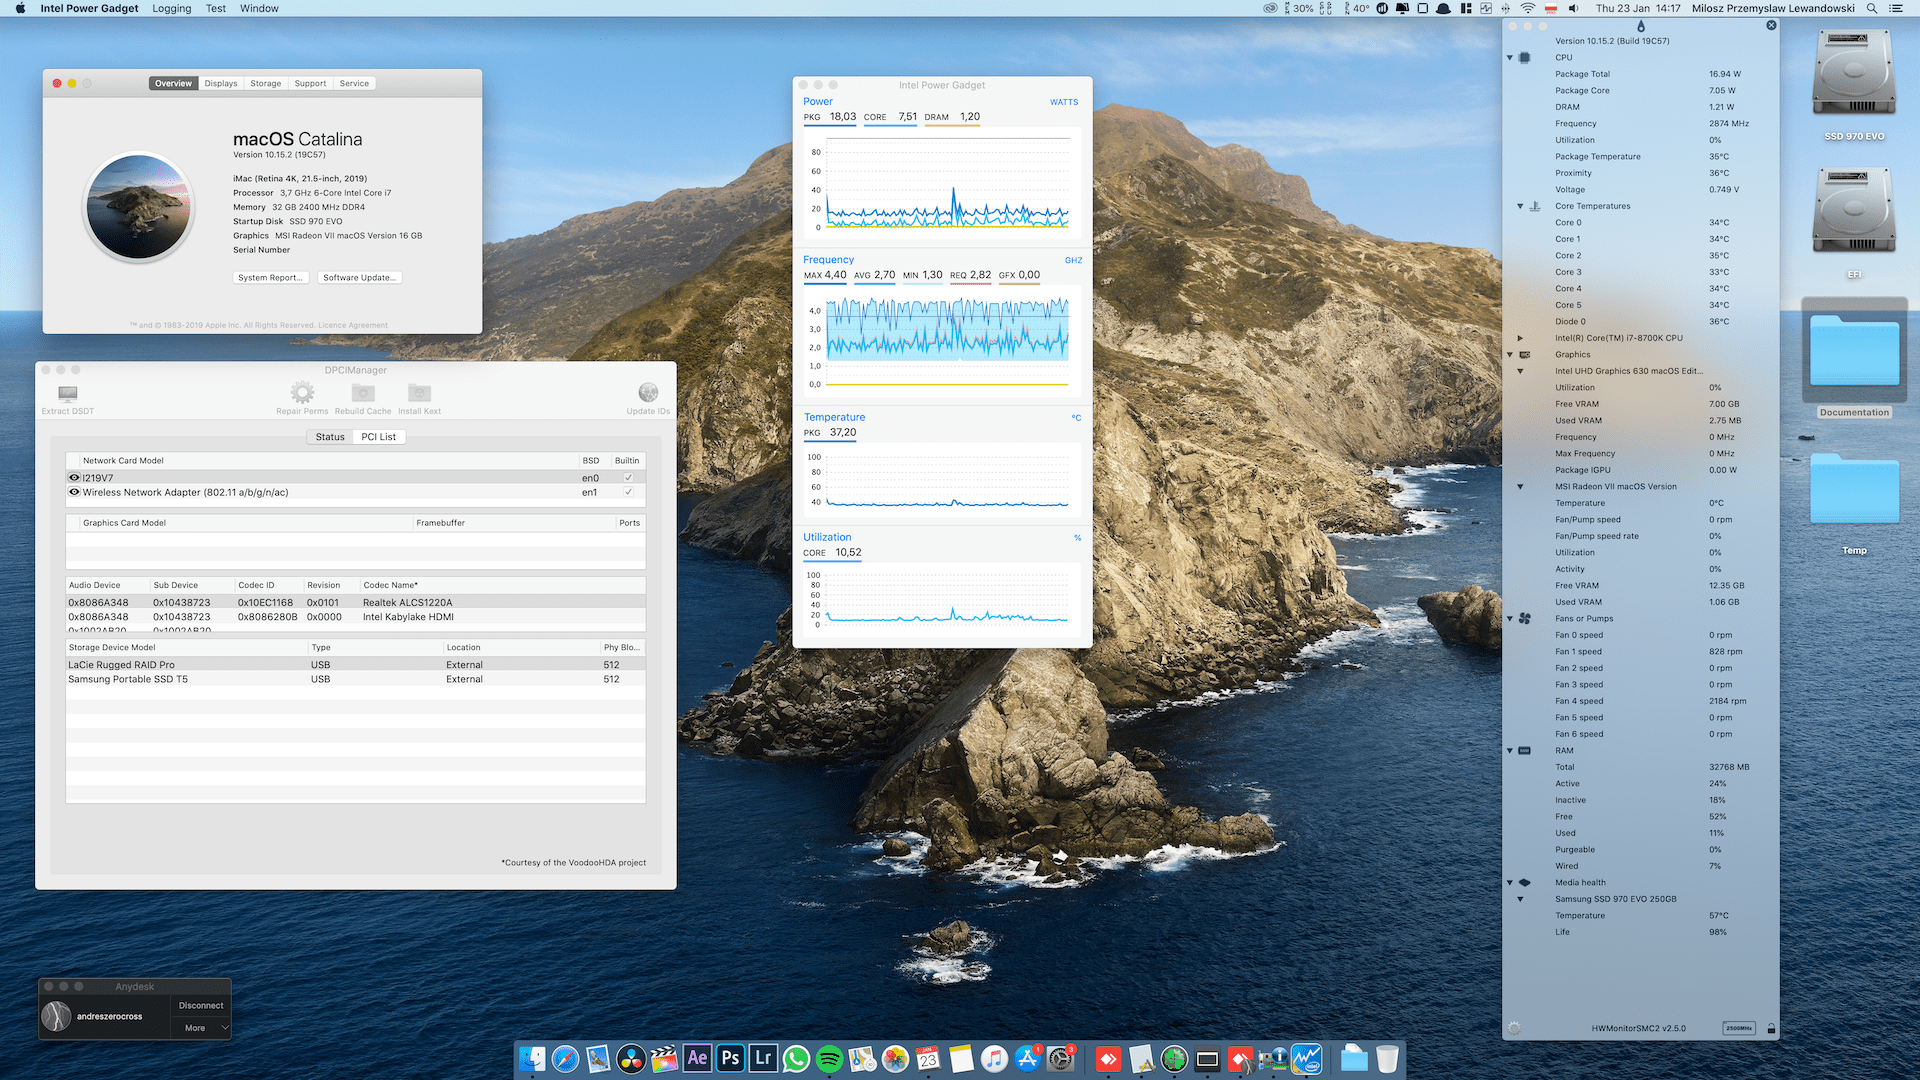The image size is (1920, 1080).
Task: Open System Preferences from the dock
Action: (1060, 1058)
